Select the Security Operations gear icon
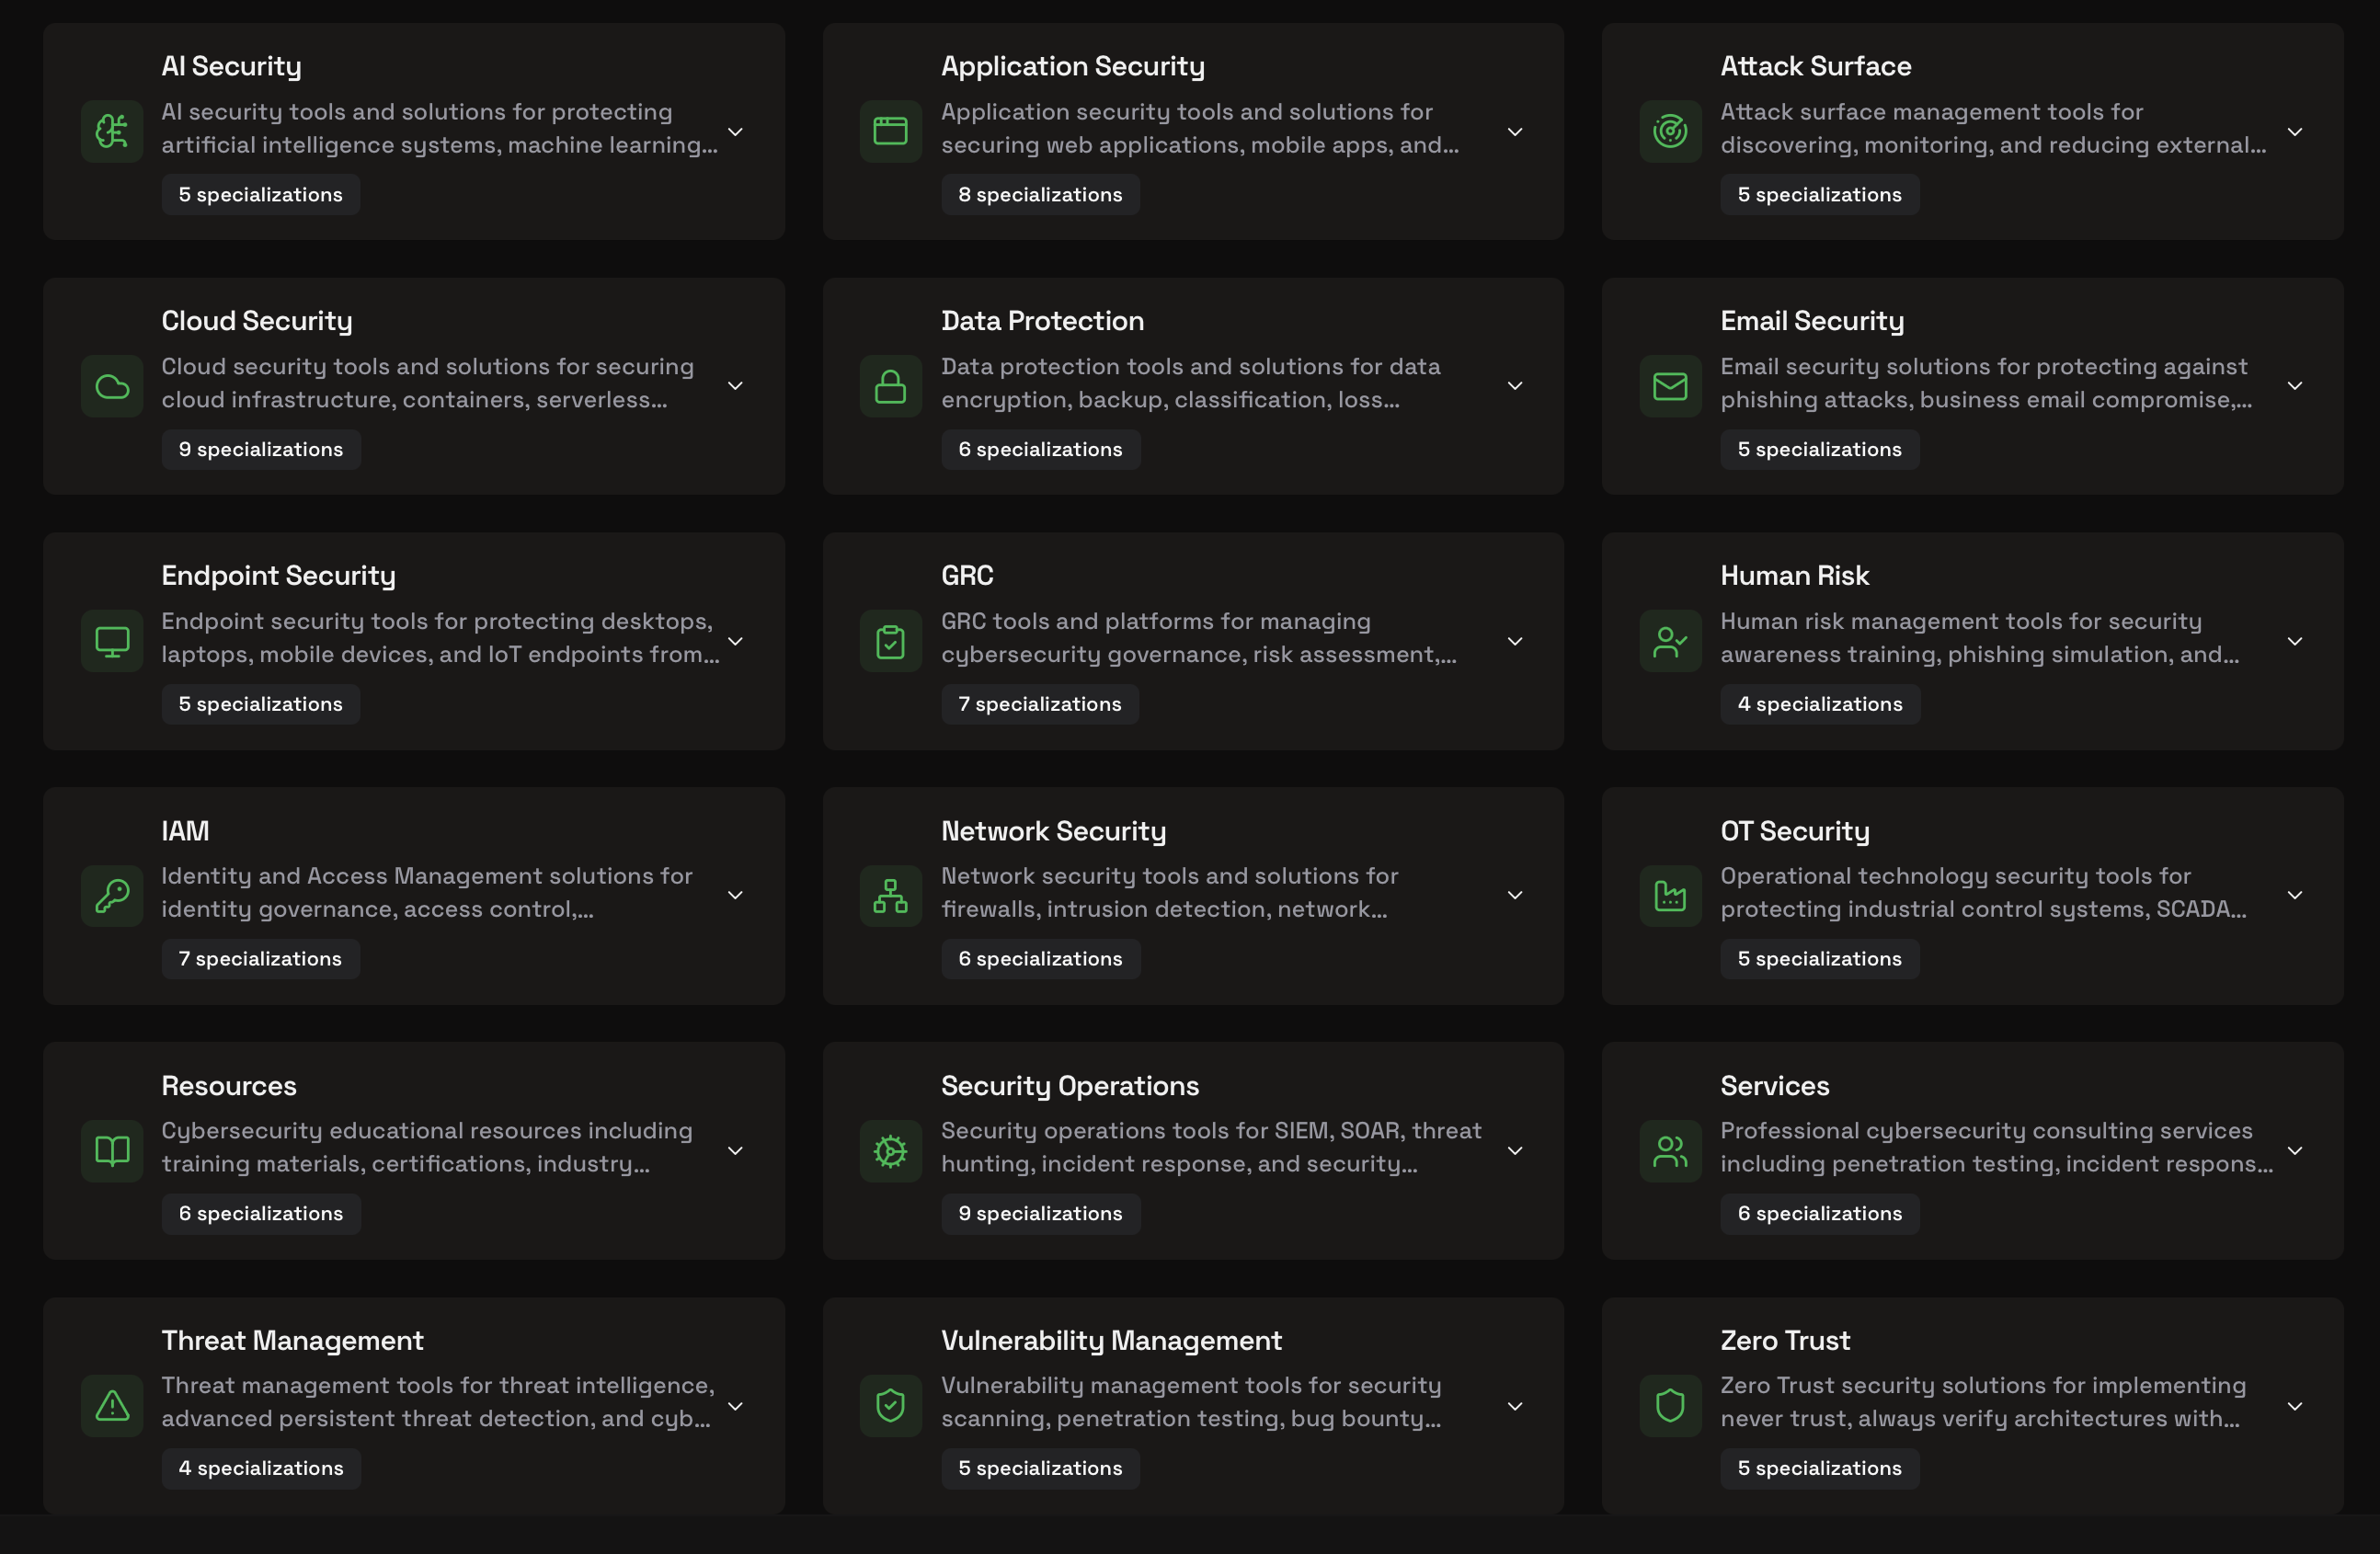2380x1554 pixels. tap(890, 1151)
